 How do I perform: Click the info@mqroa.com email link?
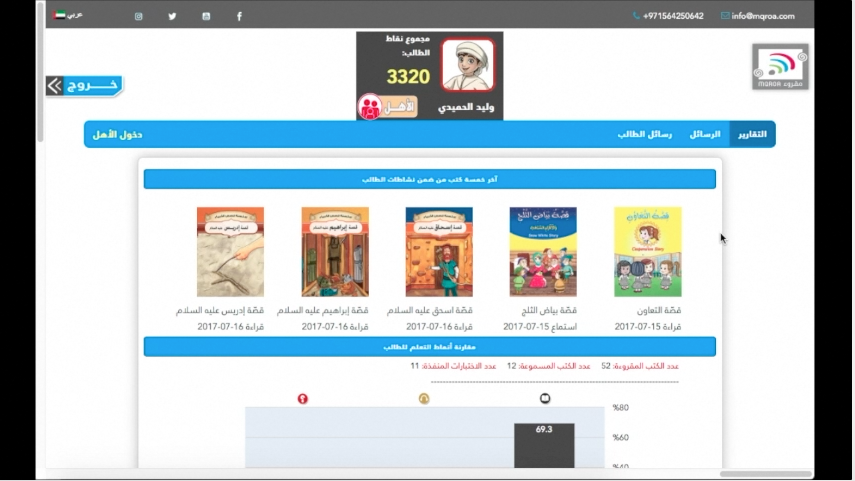[x=758, y=16]
